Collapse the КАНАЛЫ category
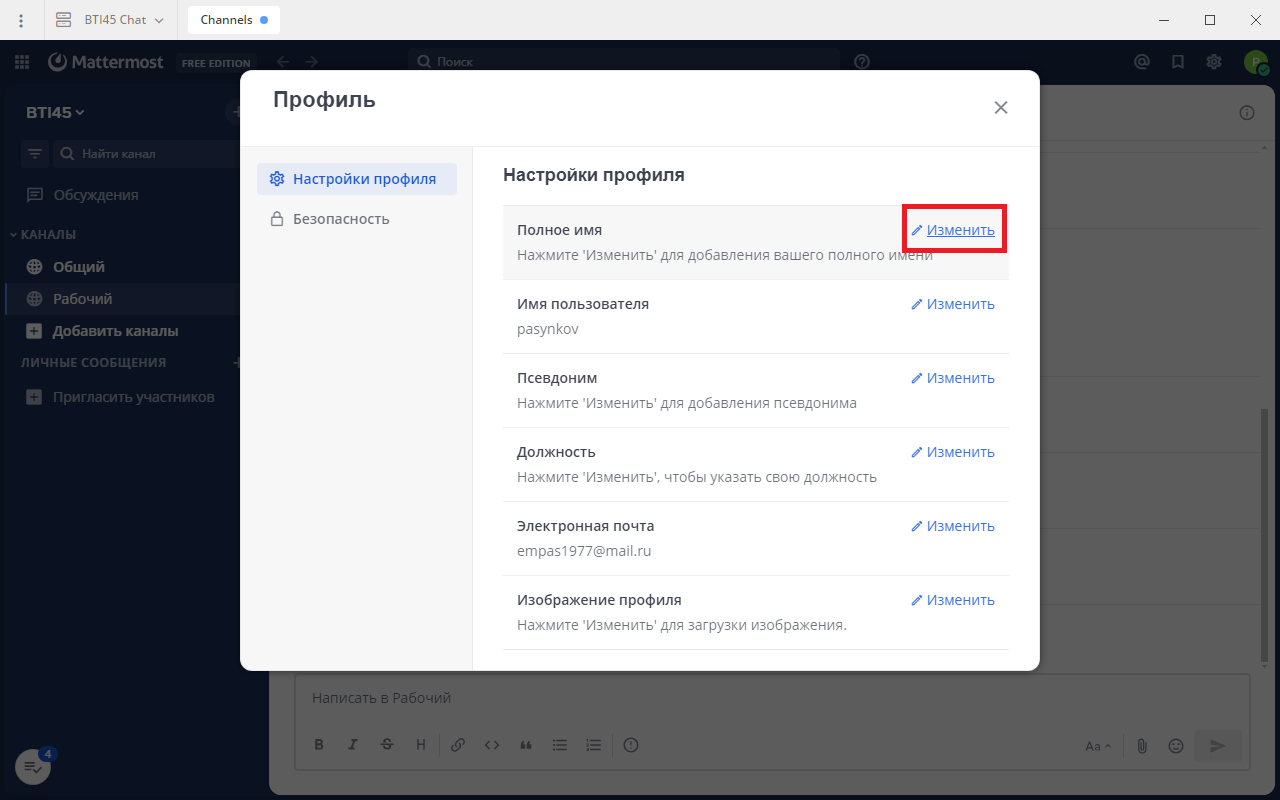Screen dimensions: 1280x800 [43, 235]
